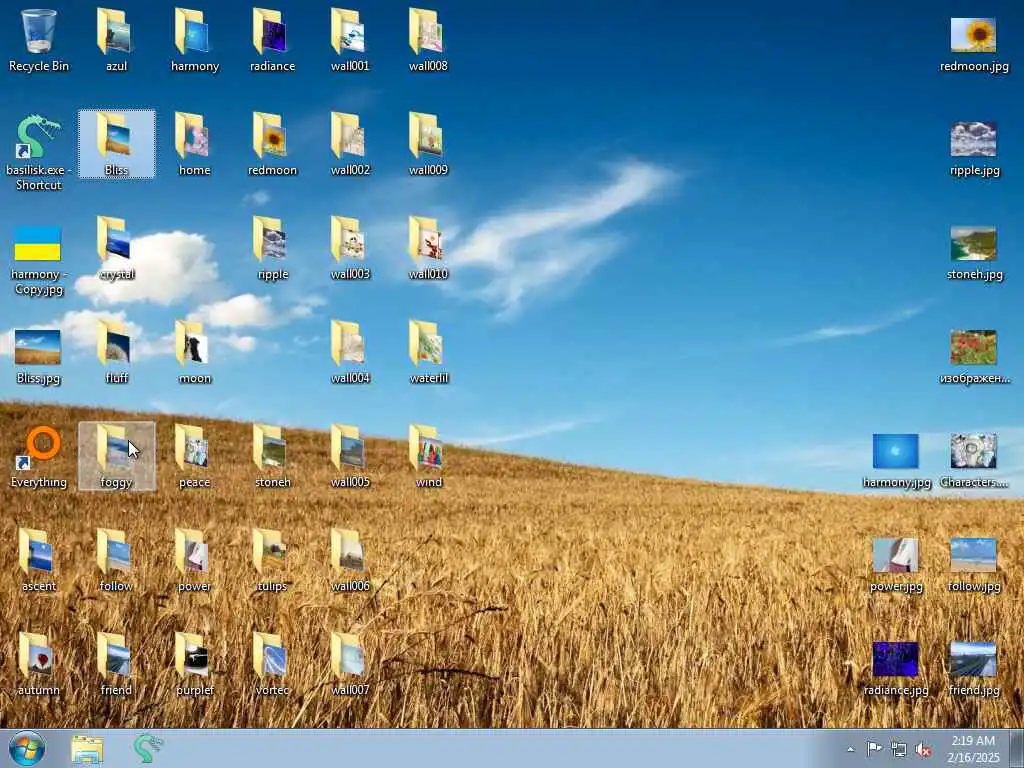This screenshot has width=1024, height=768.
Task: Select the redmoon folder
Action: click(272, 144)
